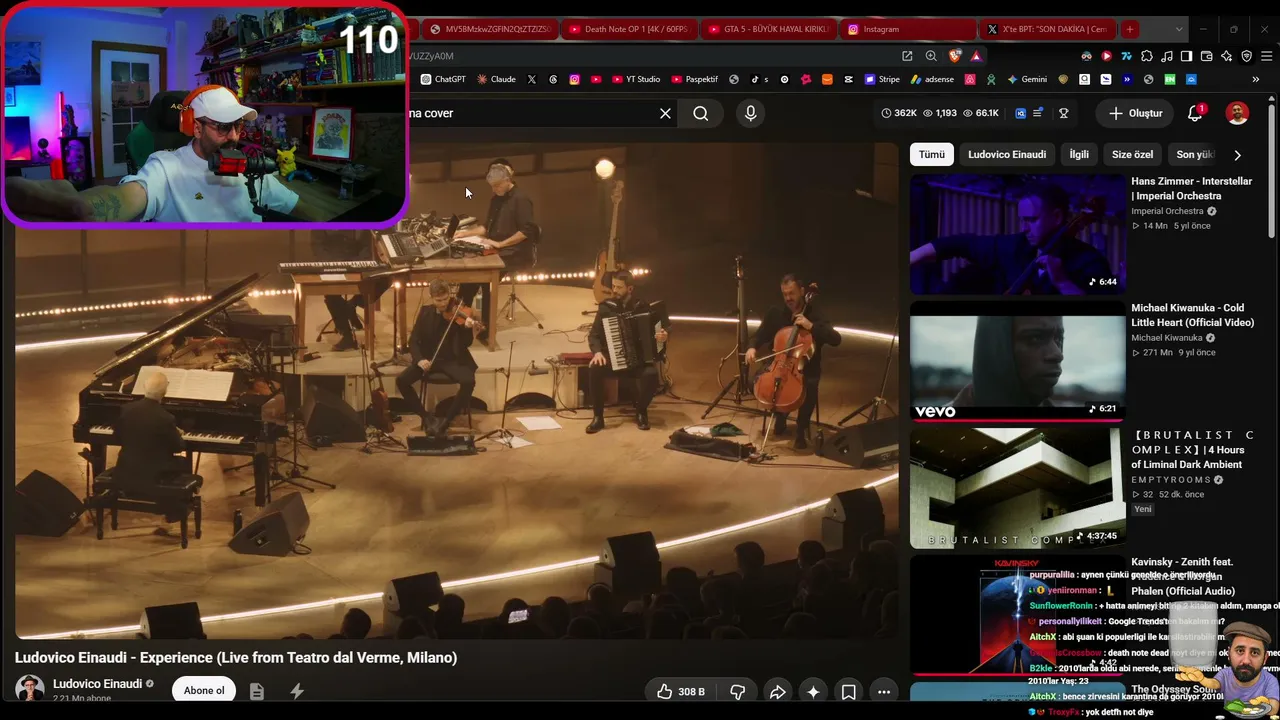Open the trophy icon in YouTube header
This screenshot has width=1280, height=720.
pos(1063,113)
